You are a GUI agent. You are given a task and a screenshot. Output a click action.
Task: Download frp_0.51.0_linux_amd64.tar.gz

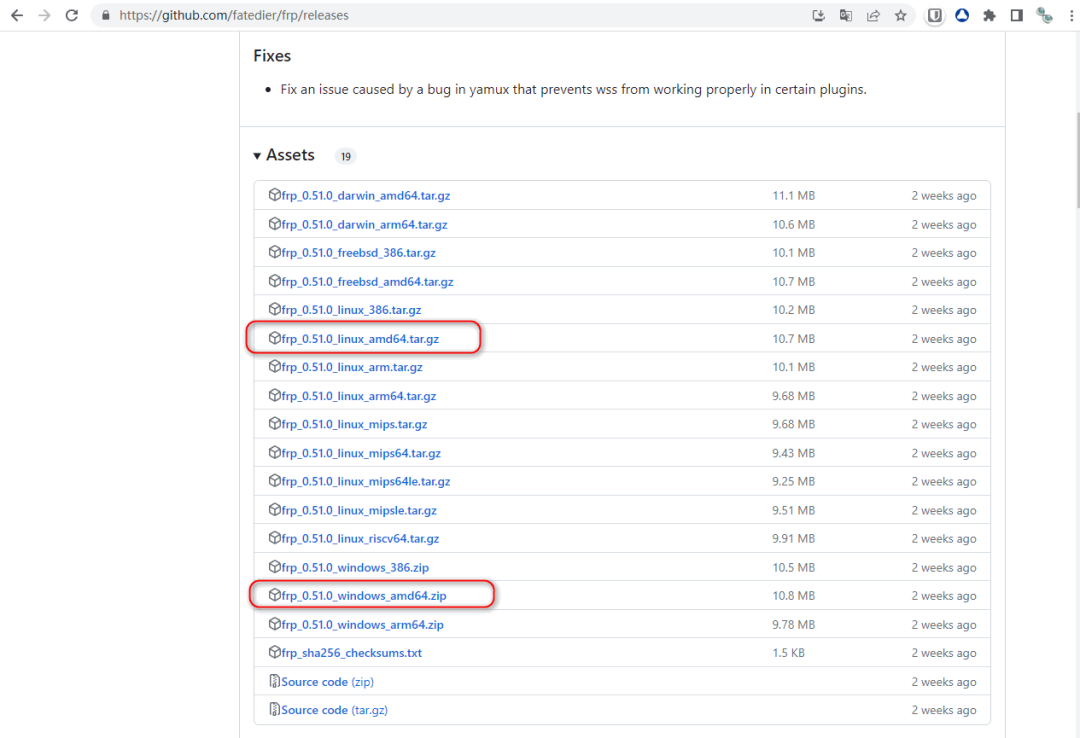[360, 339]
